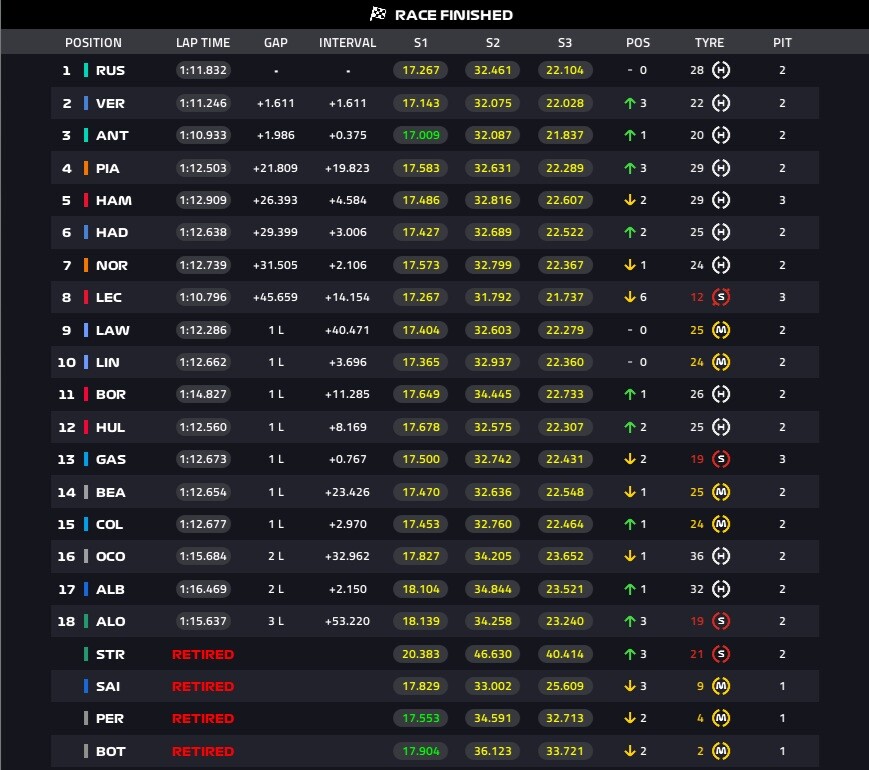The image size is (869, 770).
Task: Select driver RUS in first position
Action: pyautogui.click(x=110, y=70)
